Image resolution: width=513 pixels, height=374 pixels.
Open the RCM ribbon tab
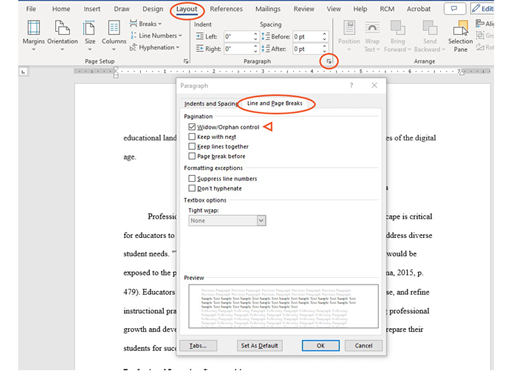[x=387, y=9]
